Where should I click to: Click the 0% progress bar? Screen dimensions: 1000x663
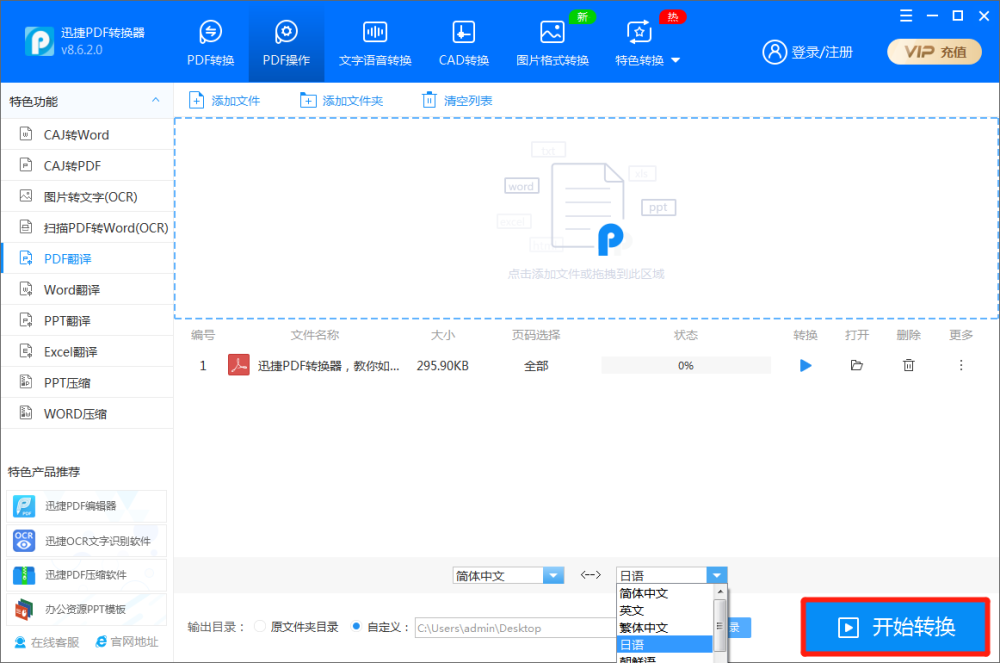[x=686, y=365]
